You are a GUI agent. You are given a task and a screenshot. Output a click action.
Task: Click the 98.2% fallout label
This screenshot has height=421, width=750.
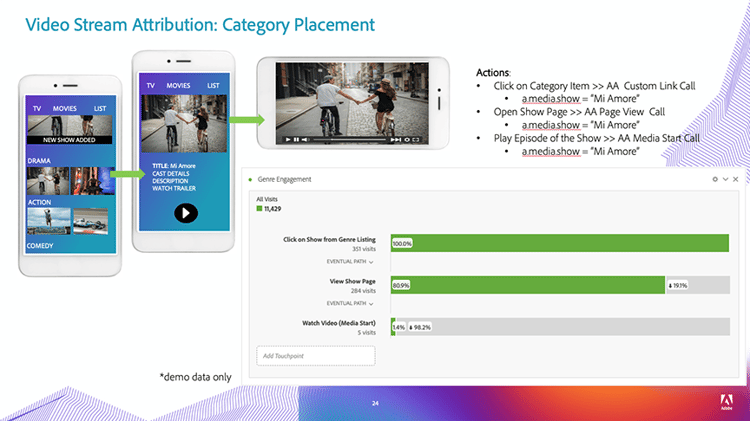419,327
